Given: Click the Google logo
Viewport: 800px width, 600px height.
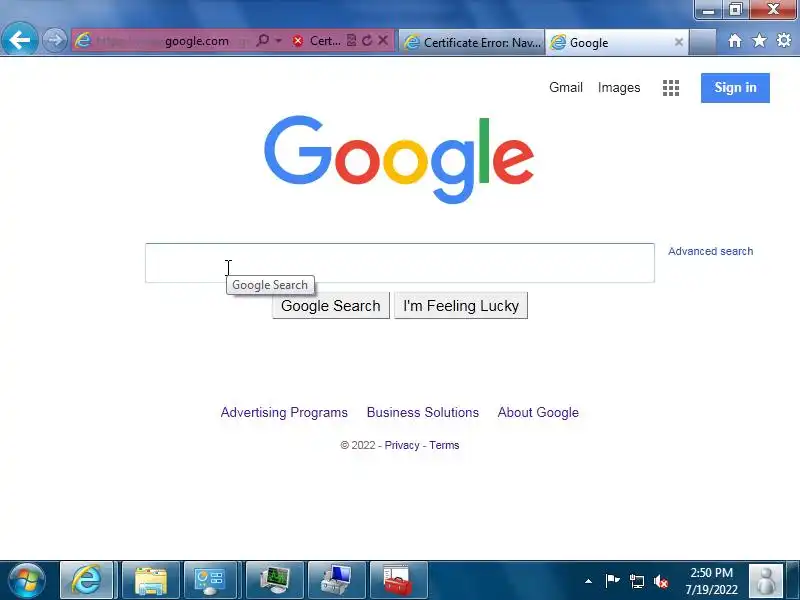Looking at the screenshot, I should coord(399,160).
